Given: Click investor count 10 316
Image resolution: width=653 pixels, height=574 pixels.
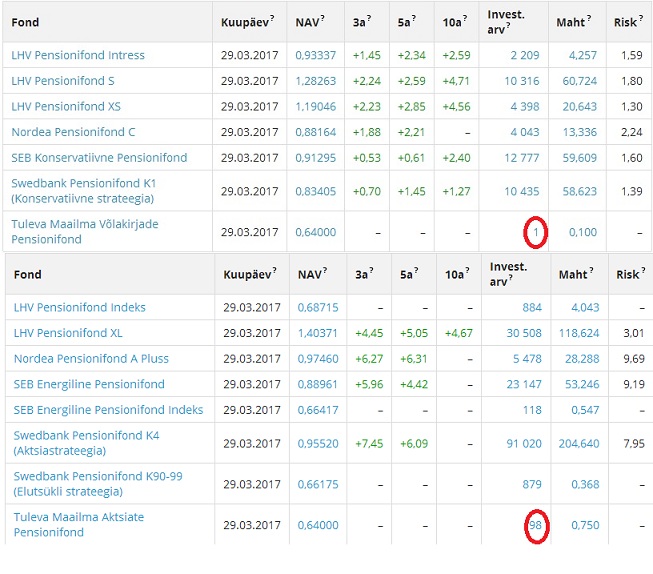Looking at the screenshot, I should click(522, 81).
